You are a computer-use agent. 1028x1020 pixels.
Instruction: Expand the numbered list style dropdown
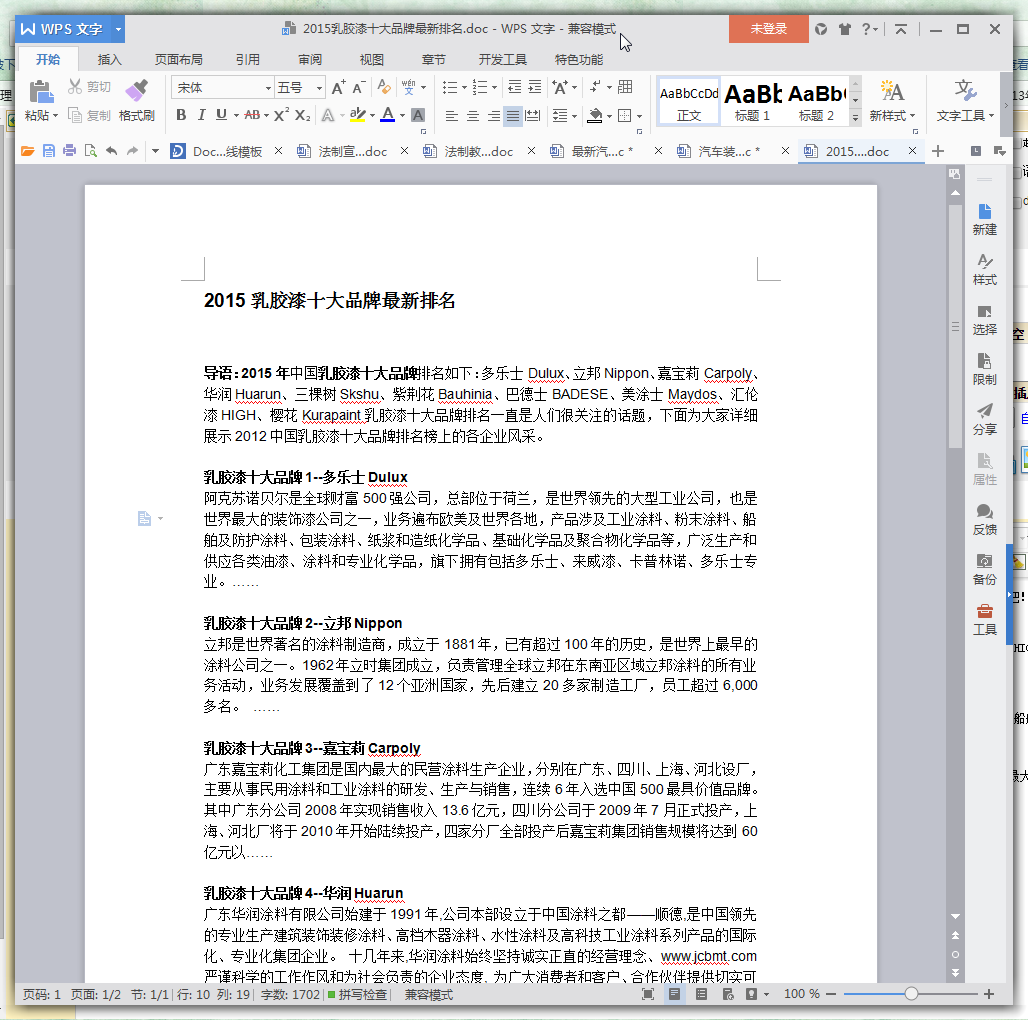(x=494, y=88)
